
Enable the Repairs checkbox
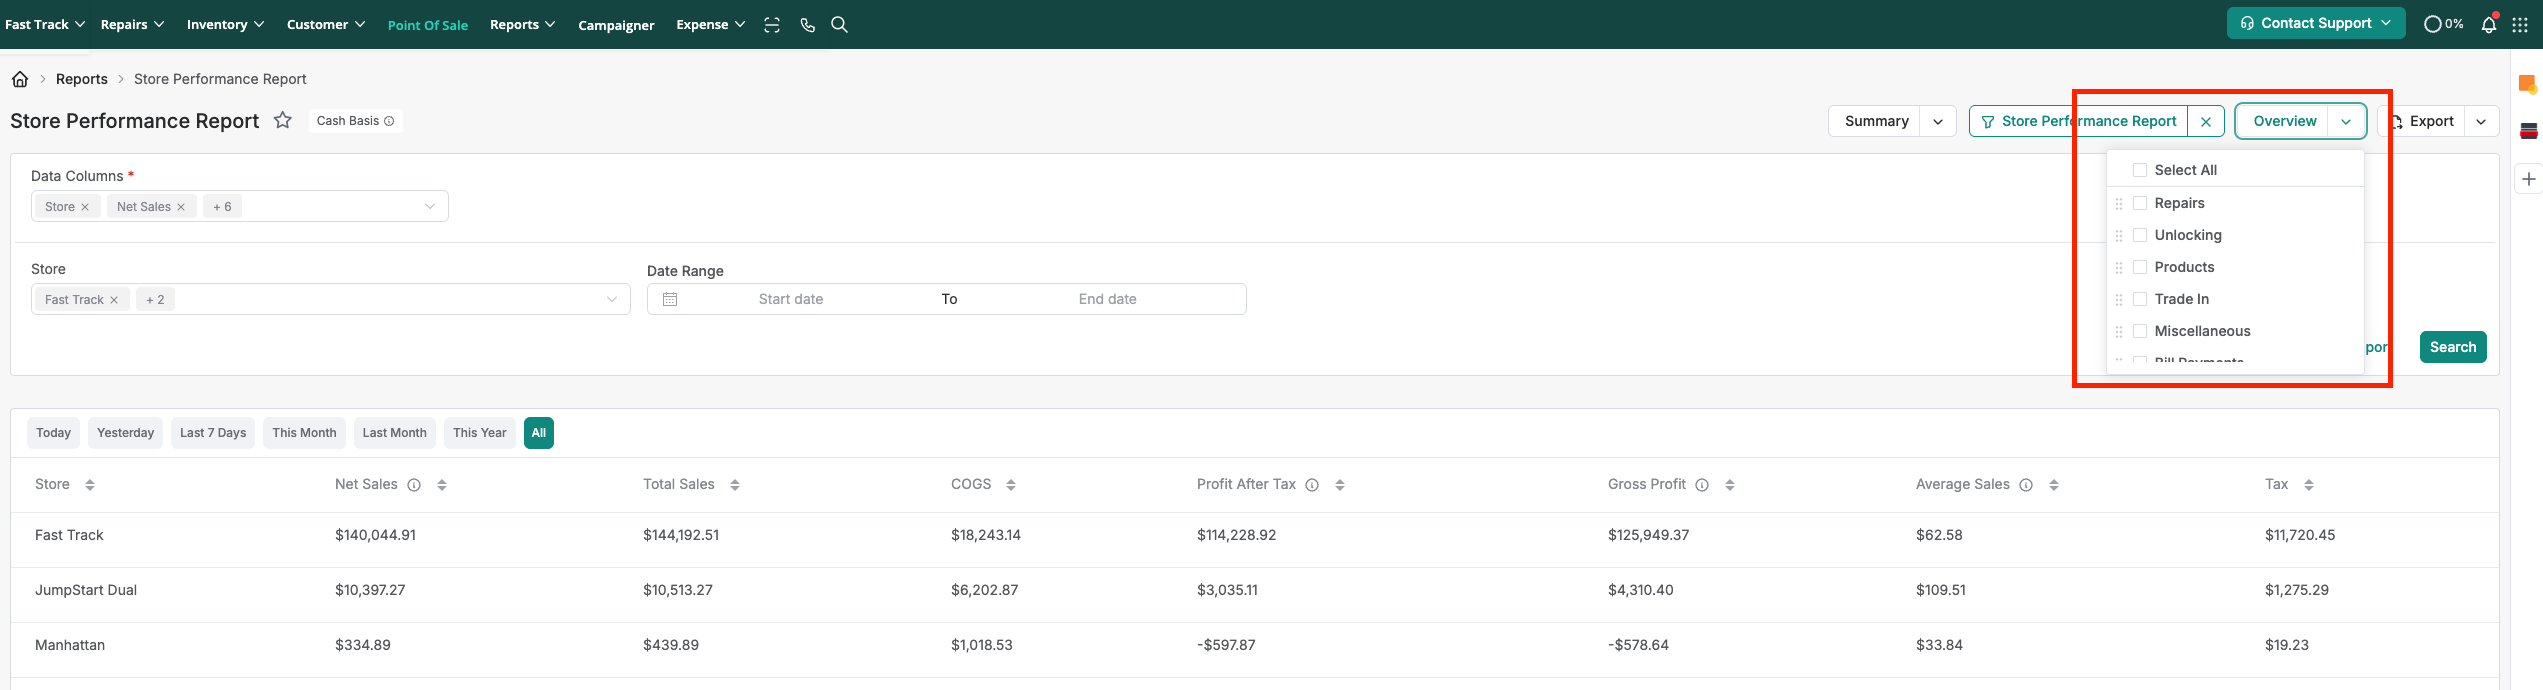coord(2140,203)
